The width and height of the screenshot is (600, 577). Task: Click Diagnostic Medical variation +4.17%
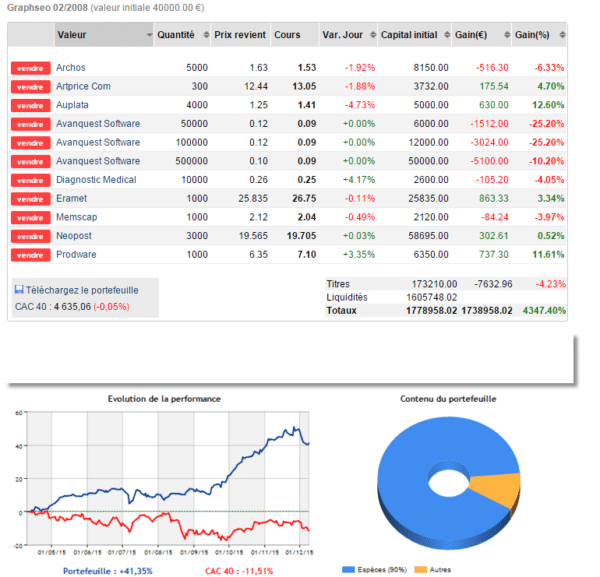pos(359,180)
